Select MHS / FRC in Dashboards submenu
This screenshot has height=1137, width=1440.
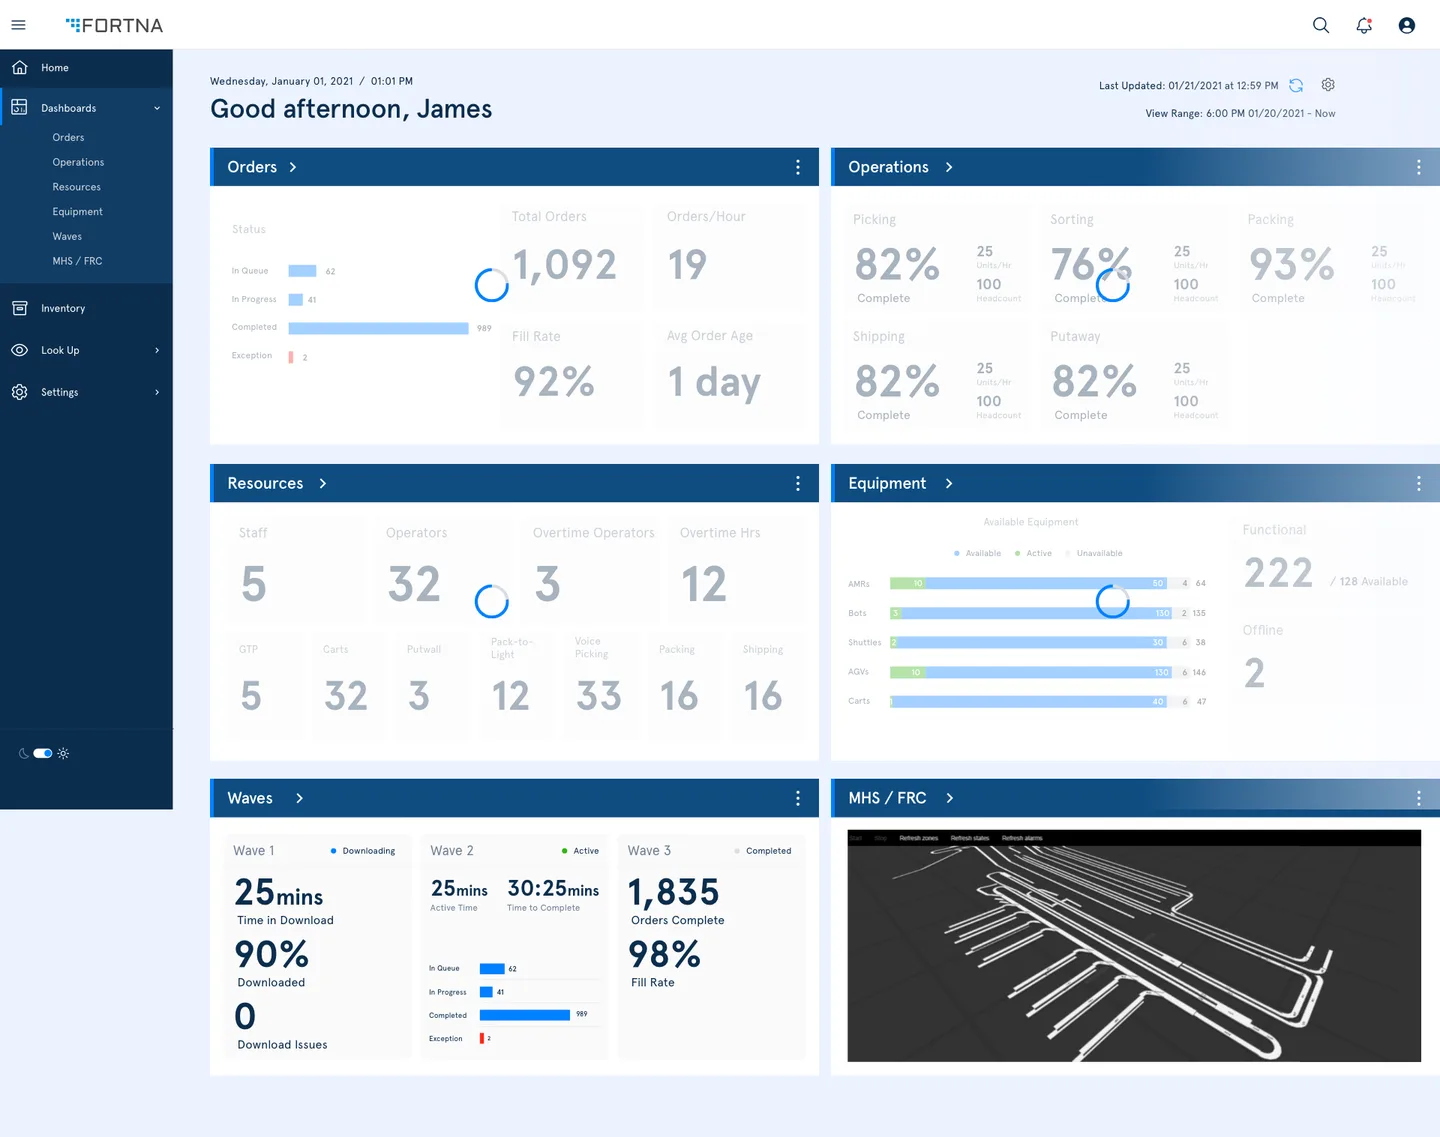tap(77, 261)
